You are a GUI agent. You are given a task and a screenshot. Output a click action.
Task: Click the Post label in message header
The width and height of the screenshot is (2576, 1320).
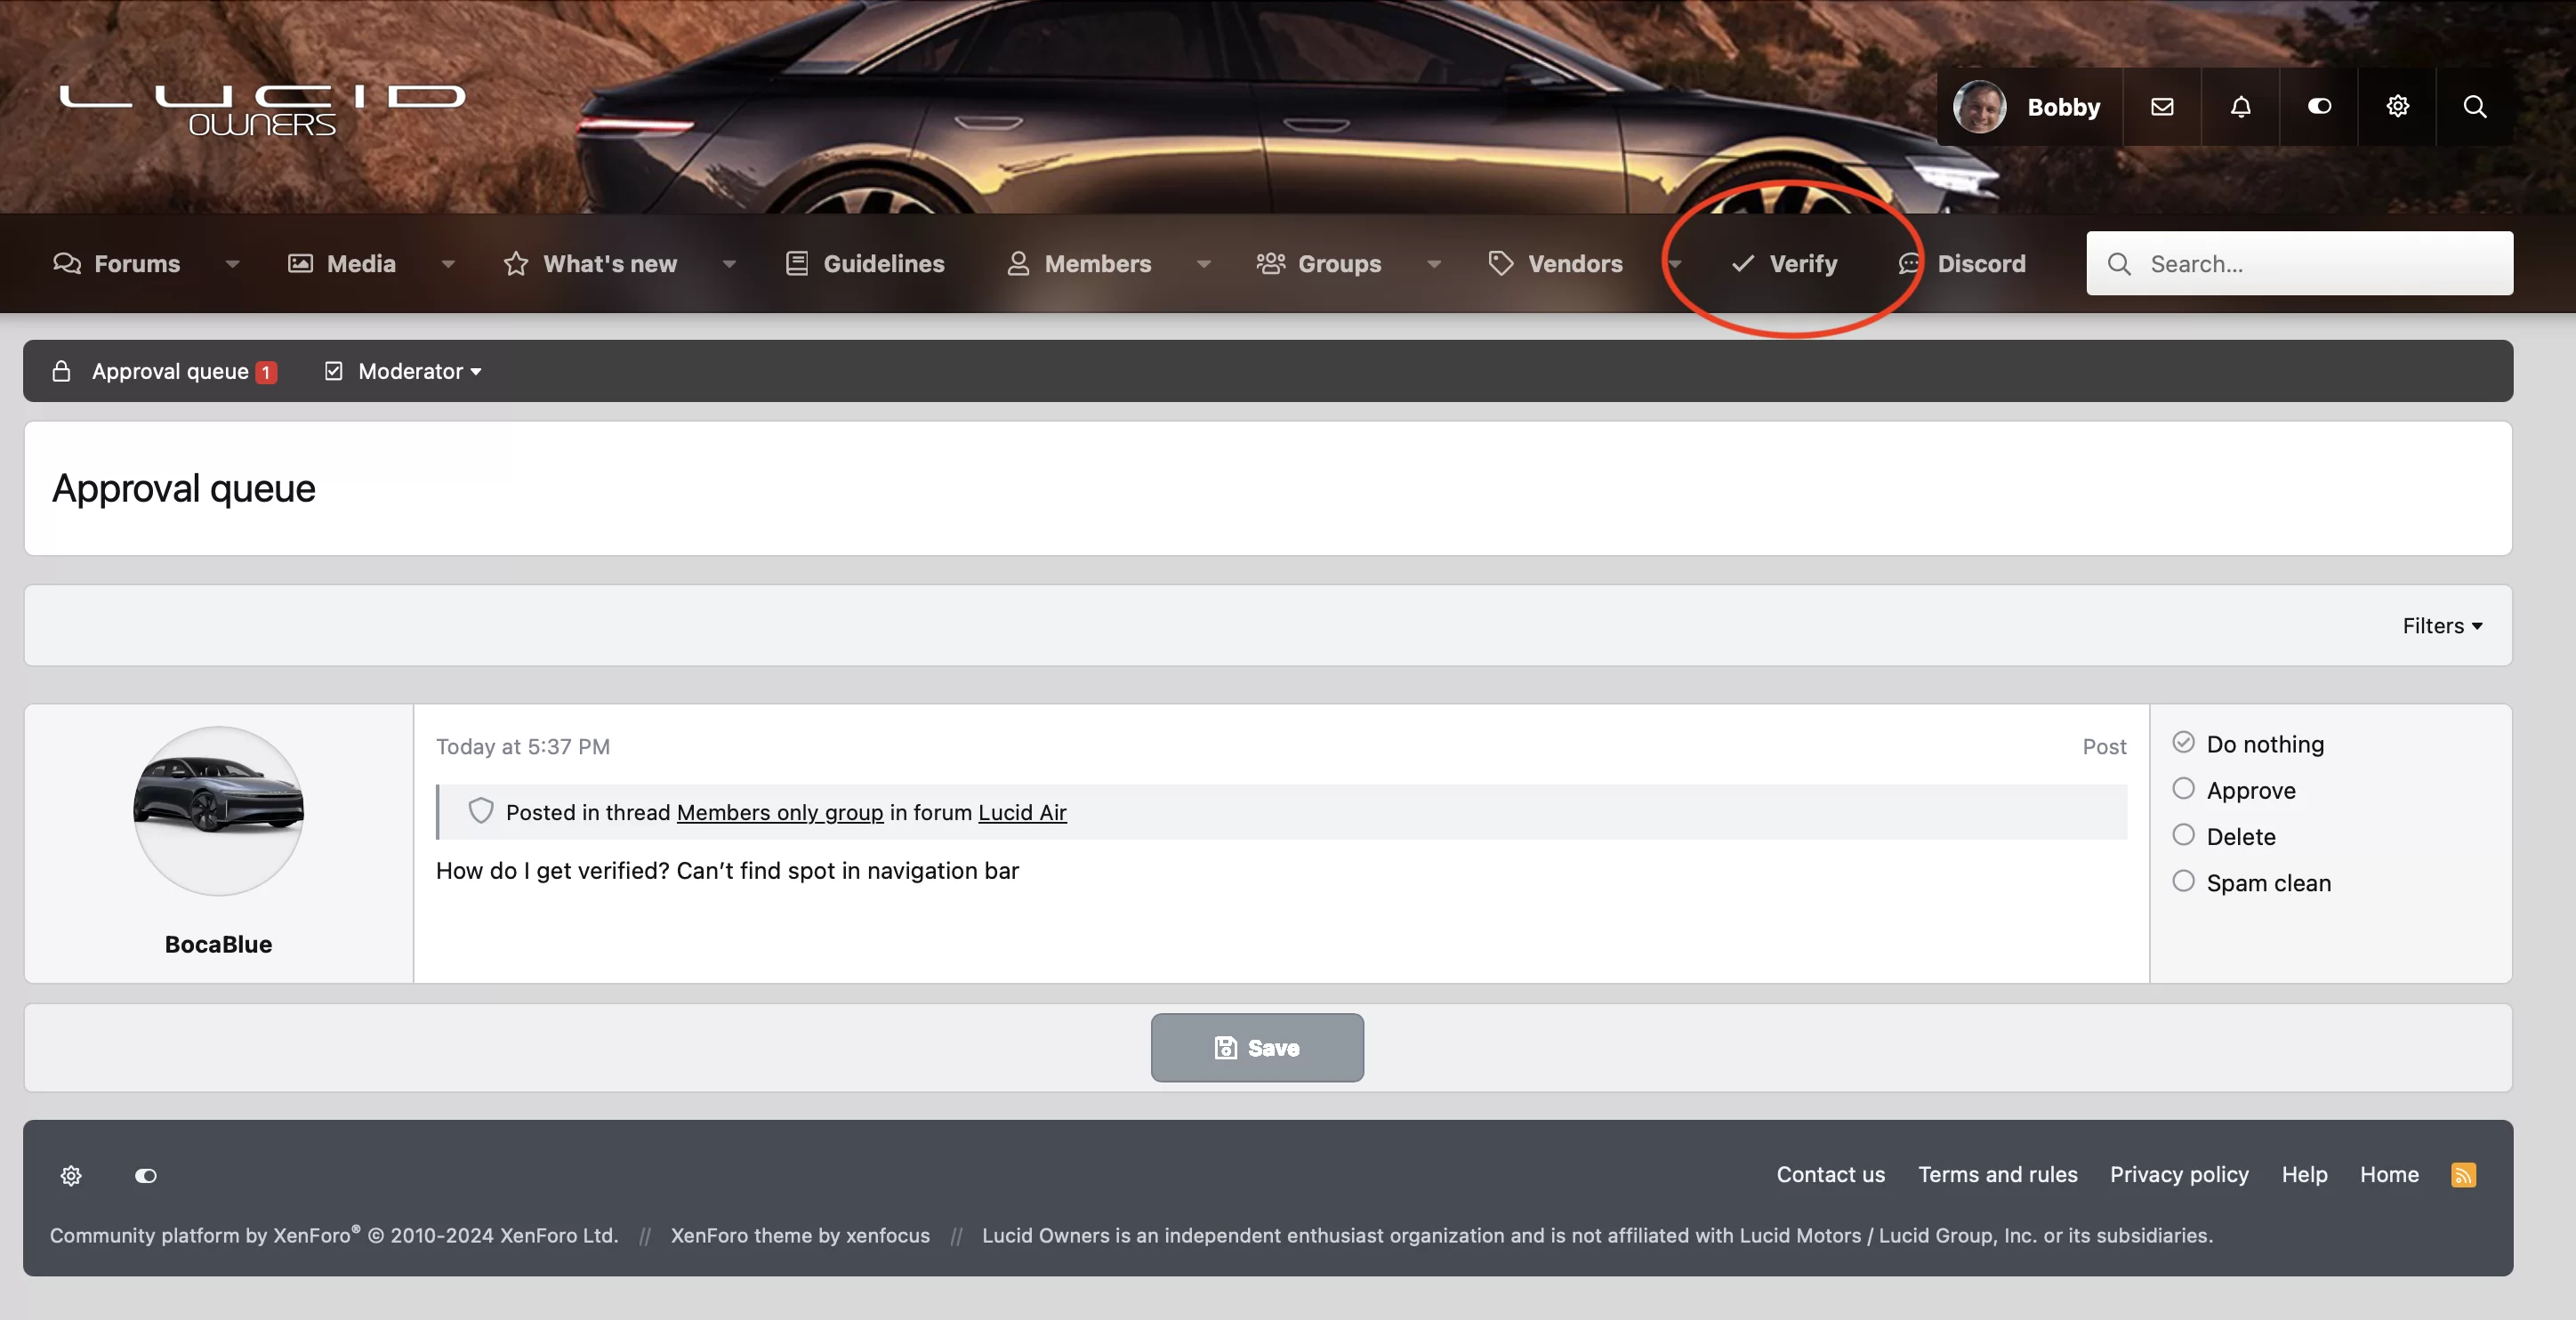[2104, 746]
